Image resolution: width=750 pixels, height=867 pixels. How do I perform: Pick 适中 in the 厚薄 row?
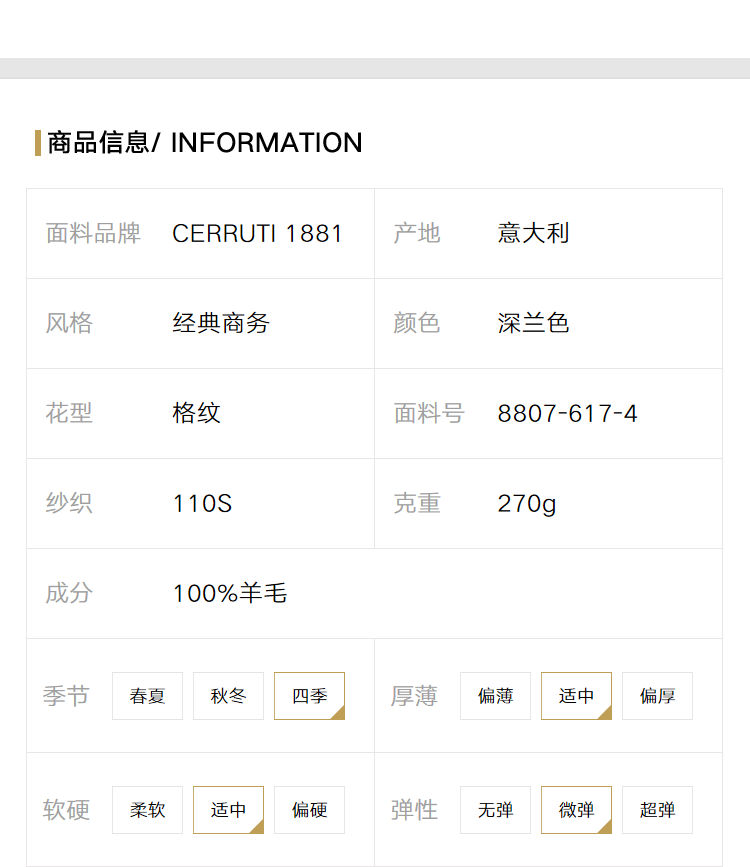576,696
